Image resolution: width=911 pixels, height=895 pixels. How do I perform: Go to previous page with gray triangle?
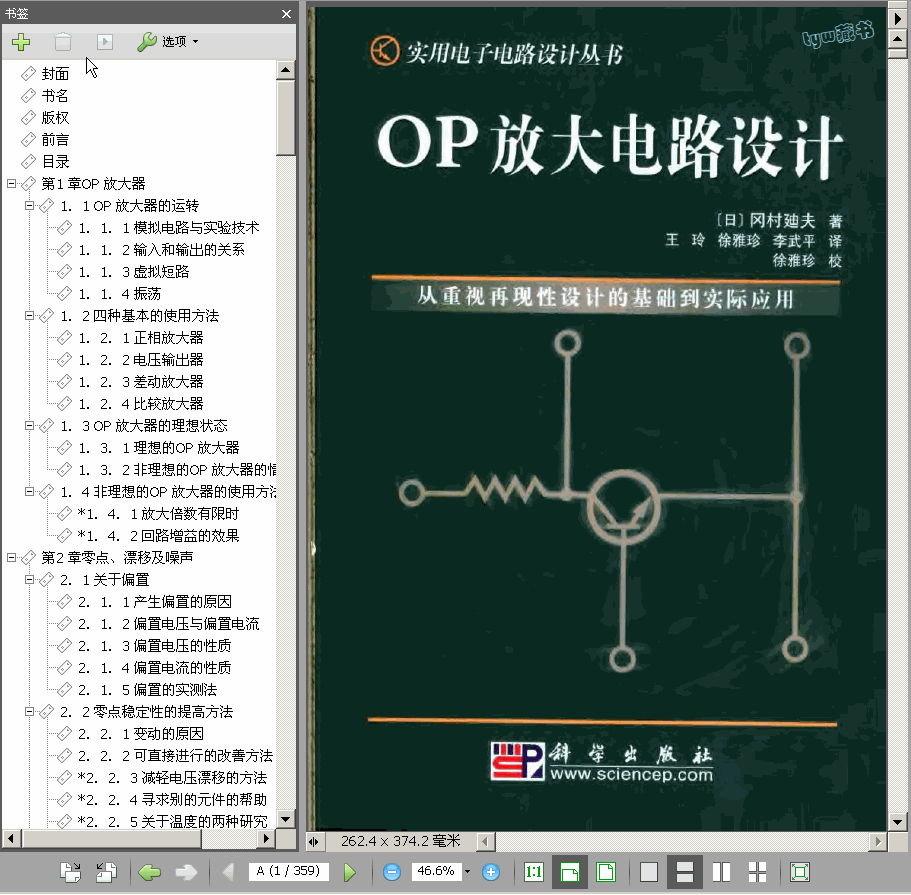228,872
